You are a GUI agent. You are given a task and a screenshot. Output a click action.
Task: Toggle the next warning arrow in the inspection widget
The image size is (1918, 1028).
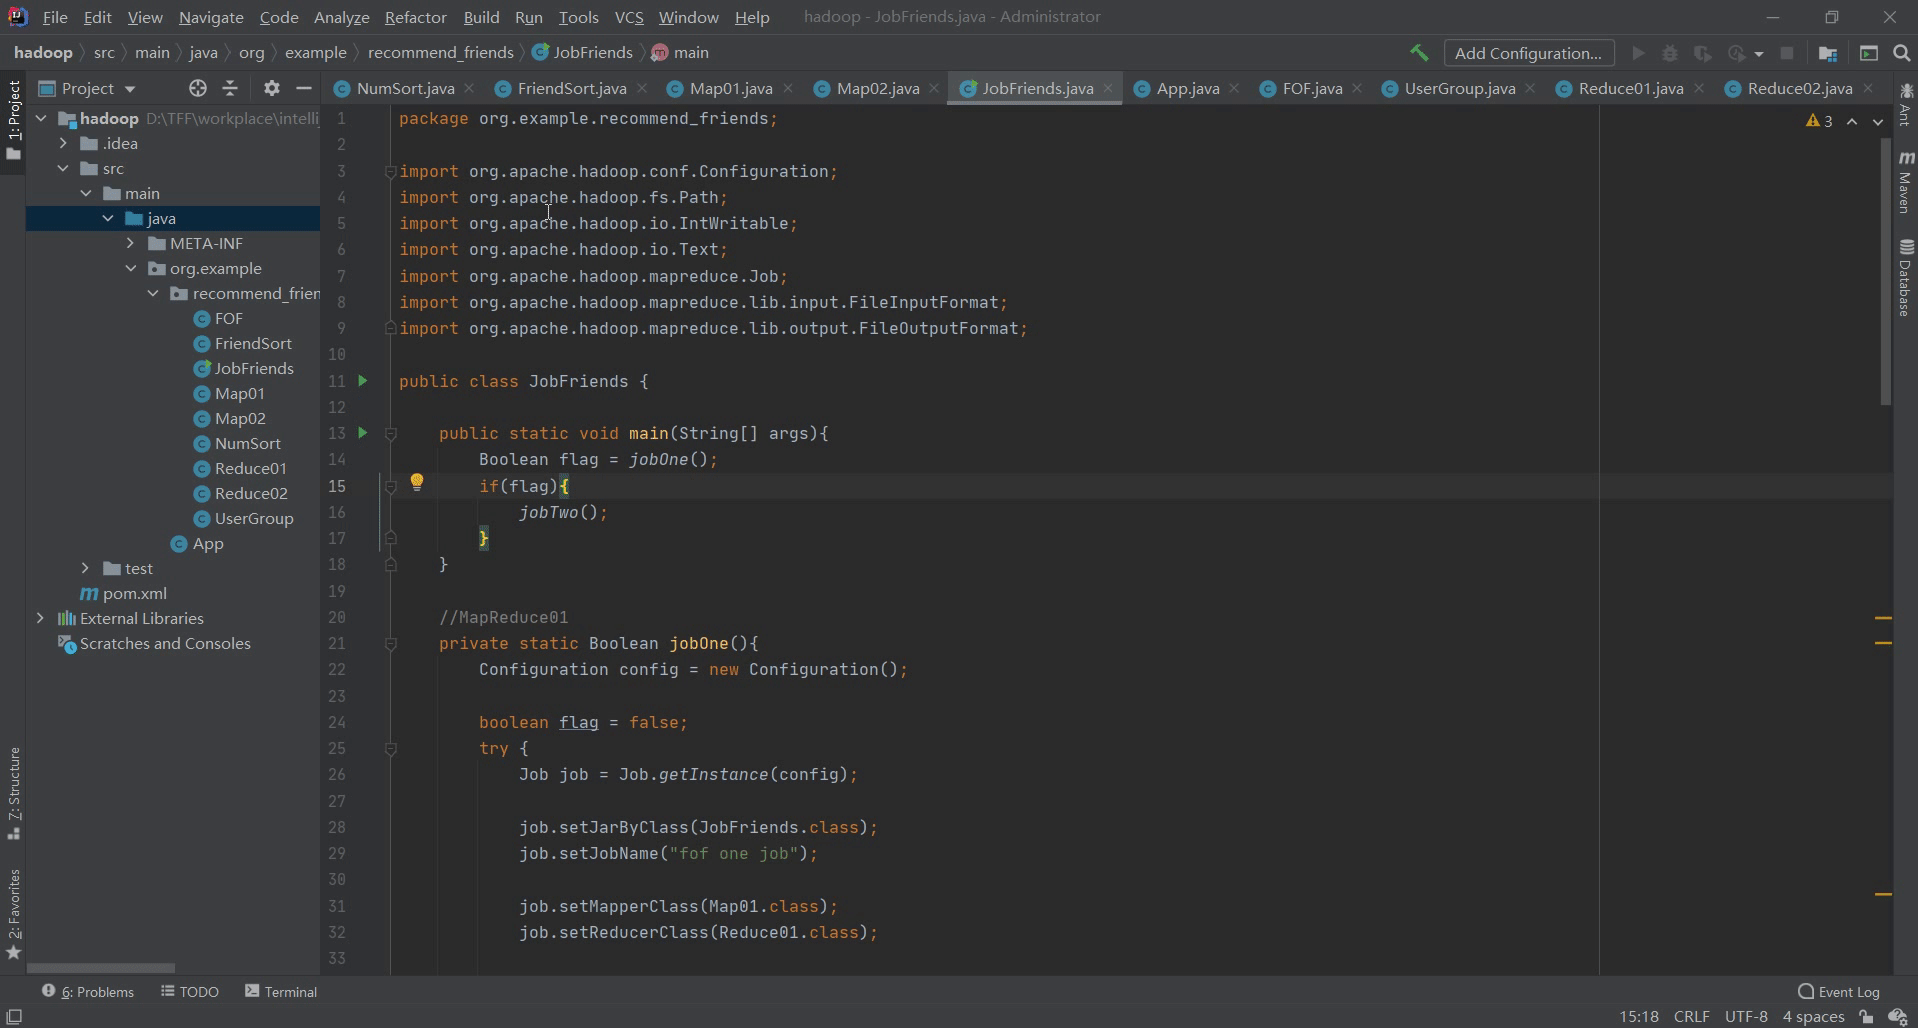(x=1879, y=121)
